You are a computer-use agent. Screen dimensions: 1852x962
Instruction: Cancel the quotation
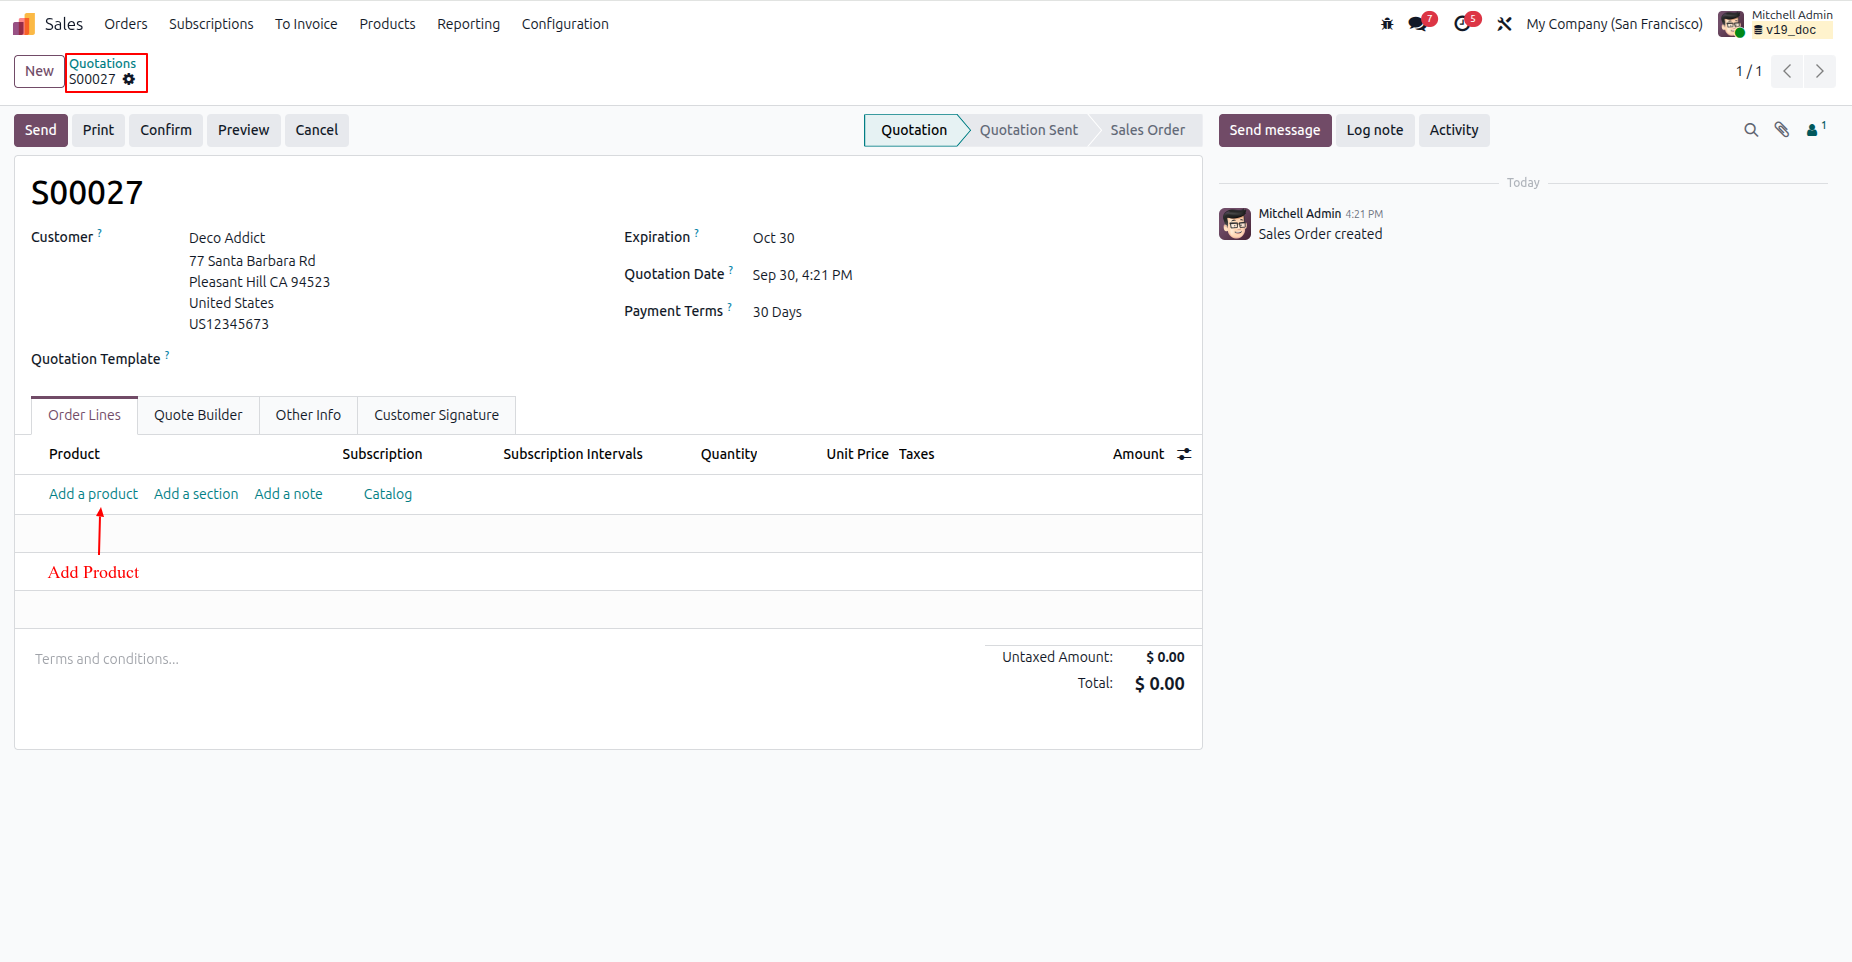317,130
